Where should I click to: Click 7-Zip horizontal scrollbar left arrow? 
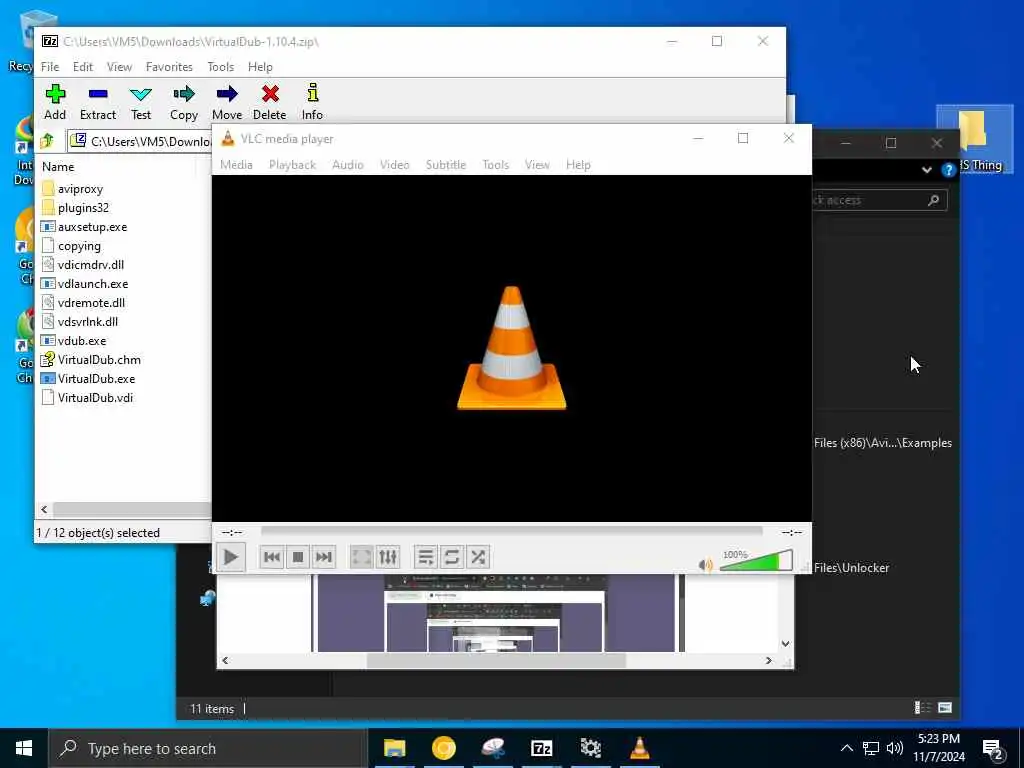(x=44, y=509)
